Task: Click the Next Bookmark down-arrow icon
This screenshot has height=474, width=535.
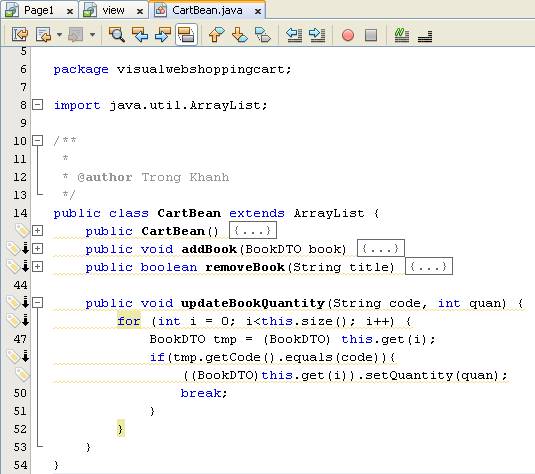Action: click(x=240, y=34)
